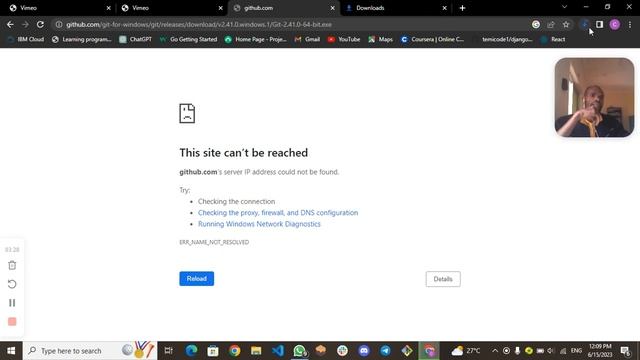View site information icon in address bar
This screenshot has width=640, height=360.
click(x=59, y=24)
